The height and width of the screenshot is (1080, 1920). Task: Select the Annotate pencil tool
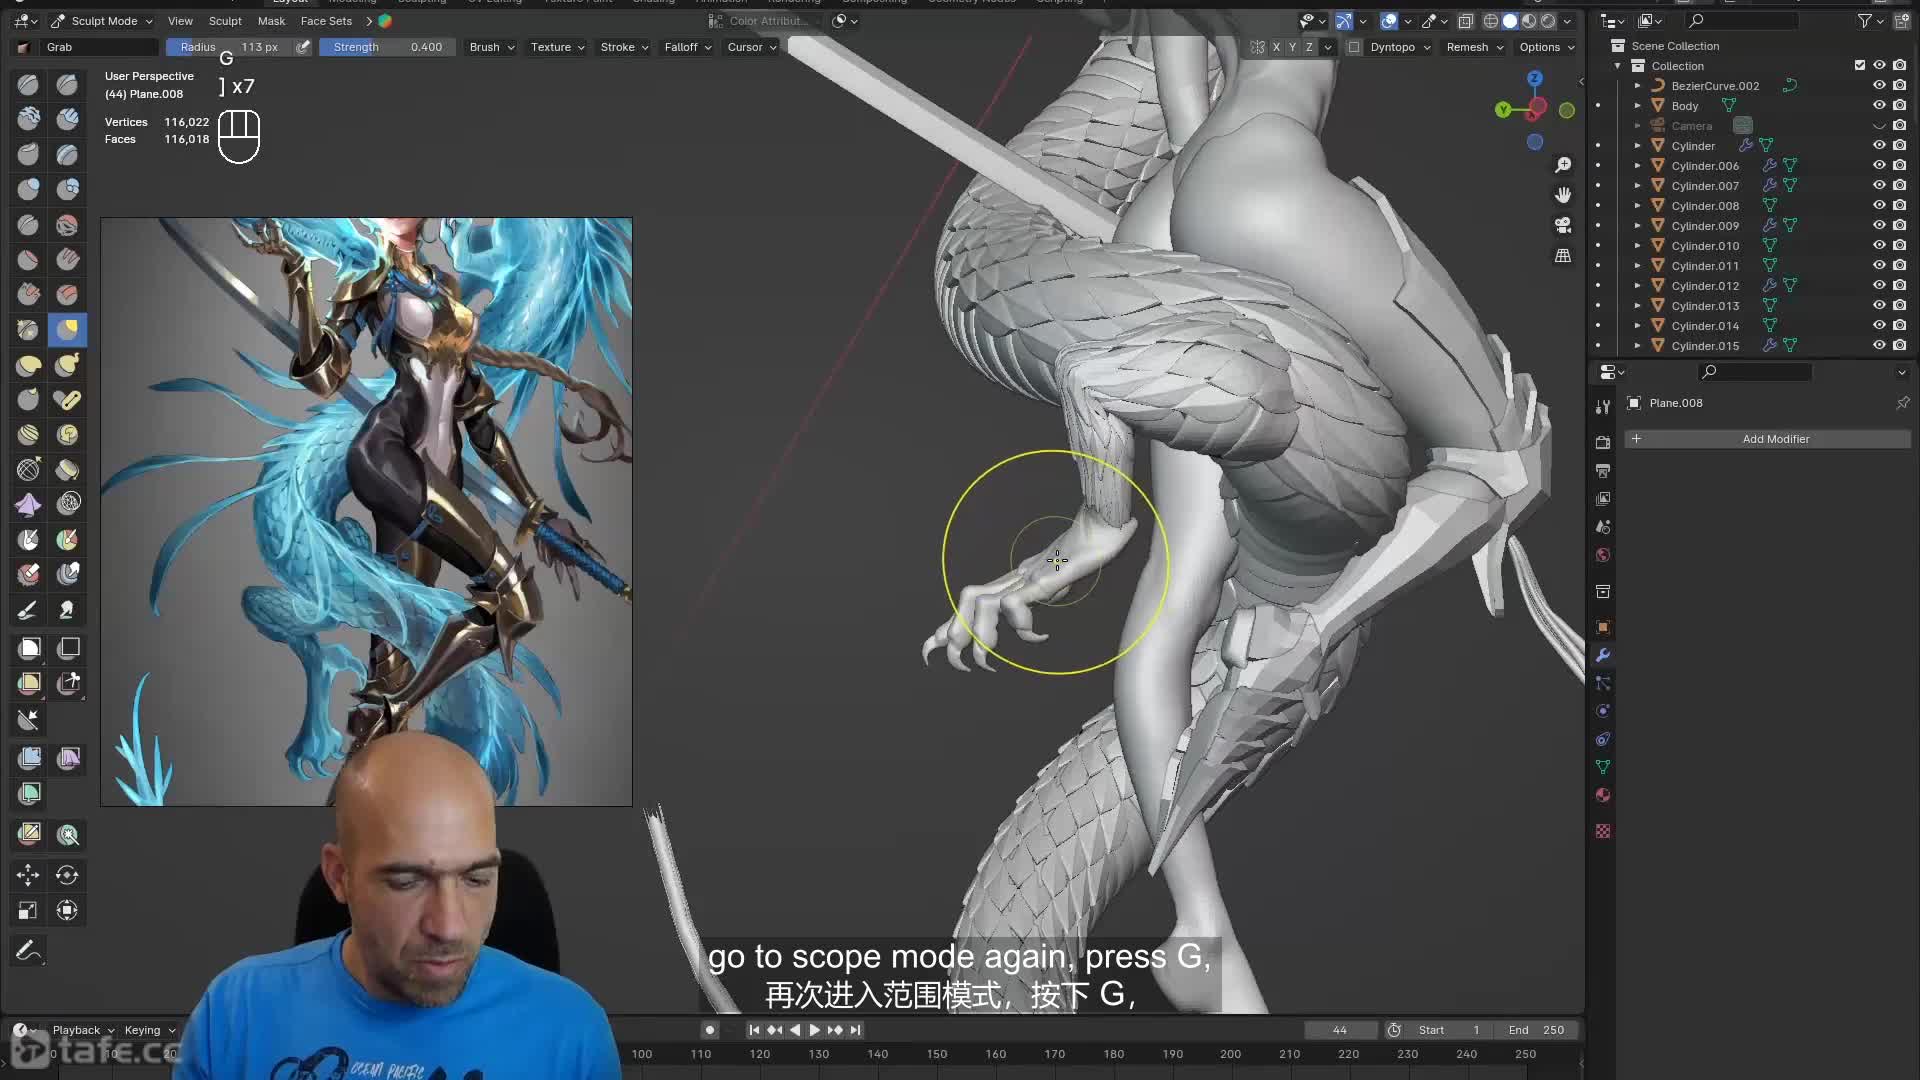point(28,951)
